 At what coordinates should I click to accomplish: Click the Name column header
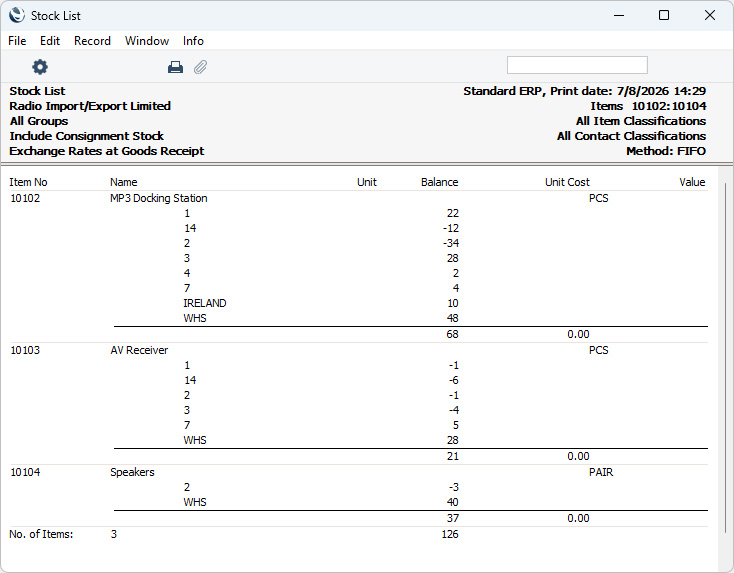coord(124,182)
